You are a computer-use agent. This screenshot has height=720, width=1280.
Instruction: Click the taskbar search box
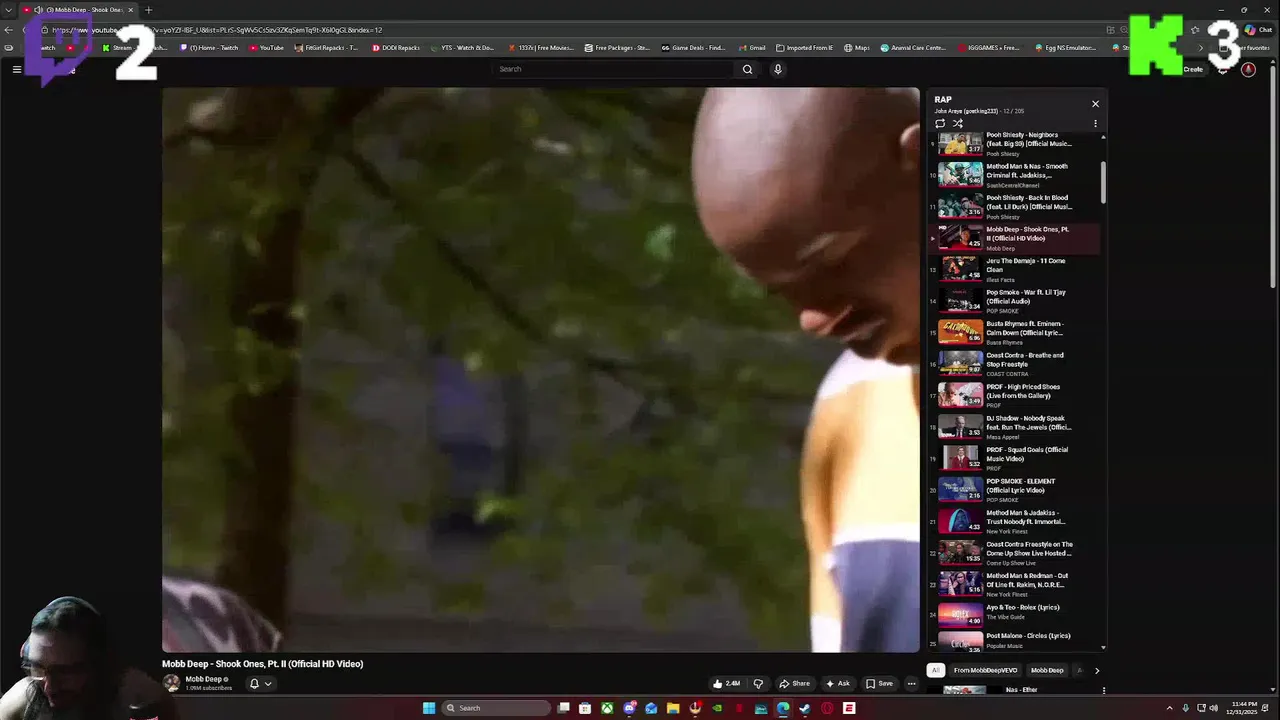(496, 708)
